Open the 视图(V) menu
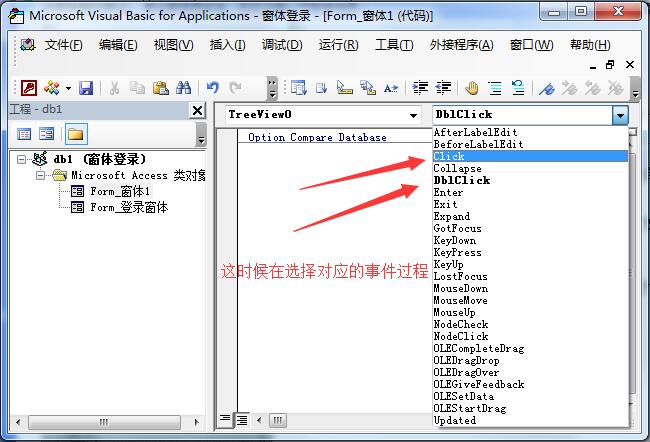The height and width of the screenshot is (442, 650). tap(173, 45)
